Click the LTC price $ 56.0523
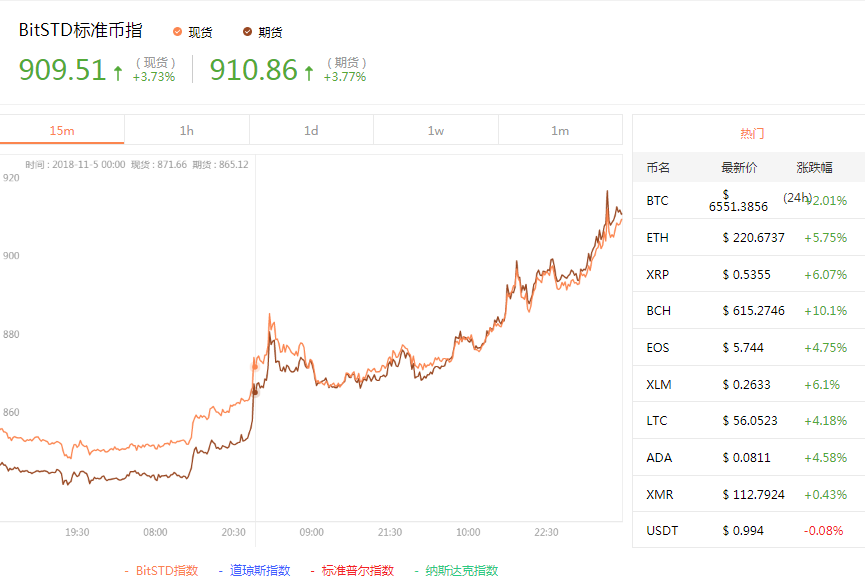Image resolution: width=865 pixels, height=583 pixels. pos(750,421)
